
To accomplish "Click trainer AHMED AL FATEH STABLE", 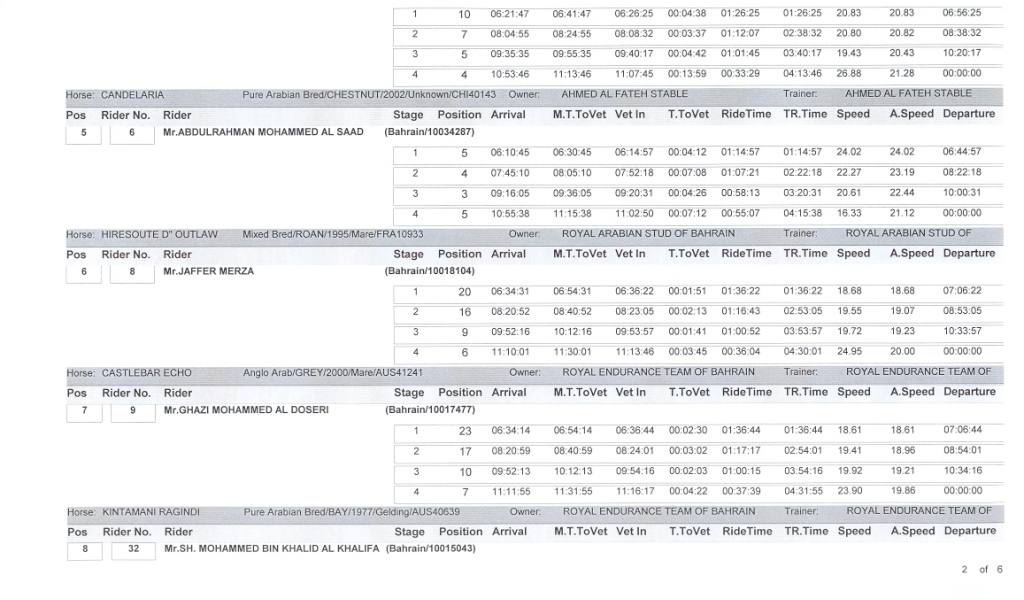I will coord(908,93).
